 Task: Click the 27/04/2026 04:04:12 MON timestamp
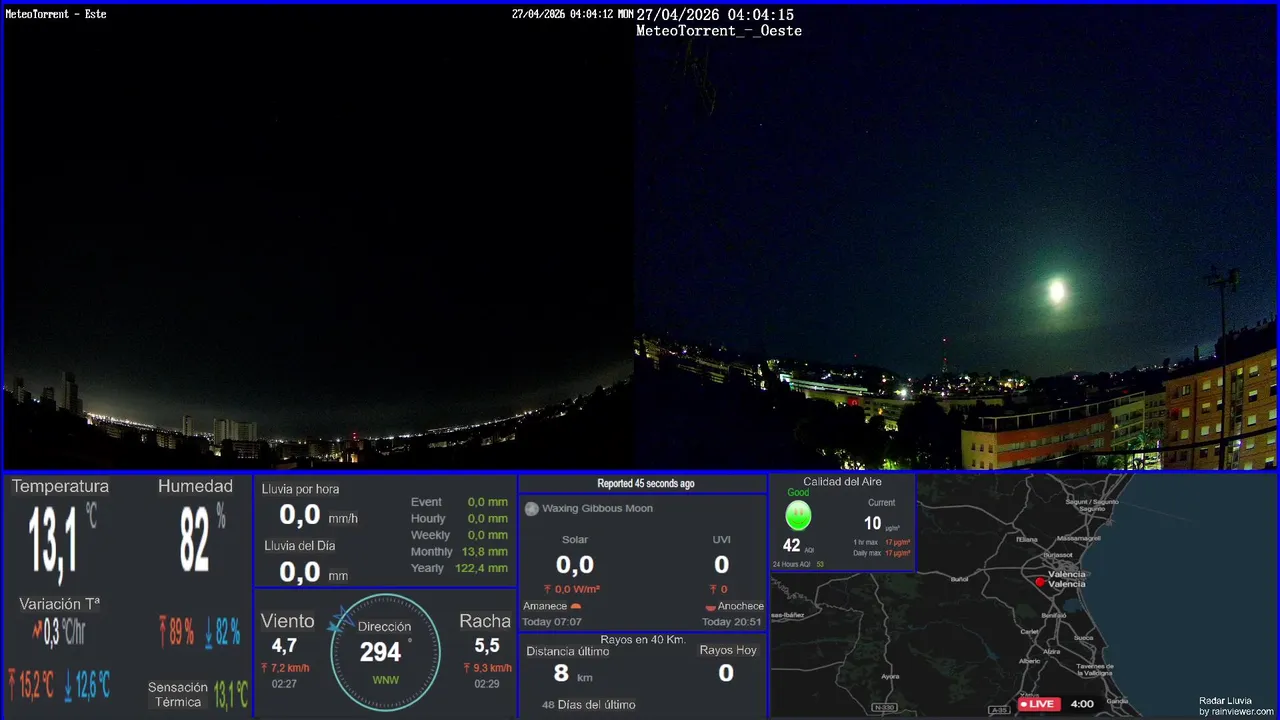pyautogui.click(x=573, y=14)
